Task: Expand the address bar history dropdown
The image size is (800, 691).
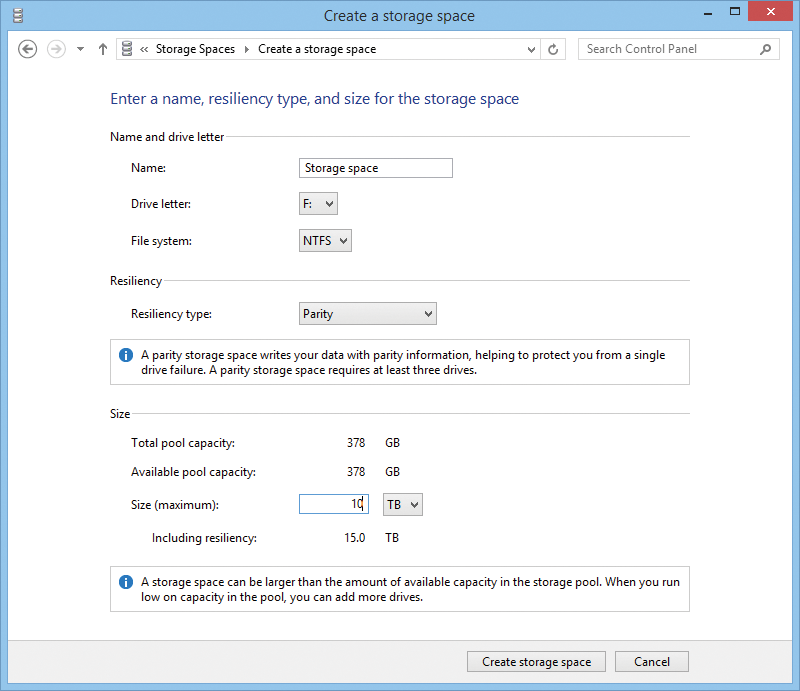Action: click(x=531, y=49)
